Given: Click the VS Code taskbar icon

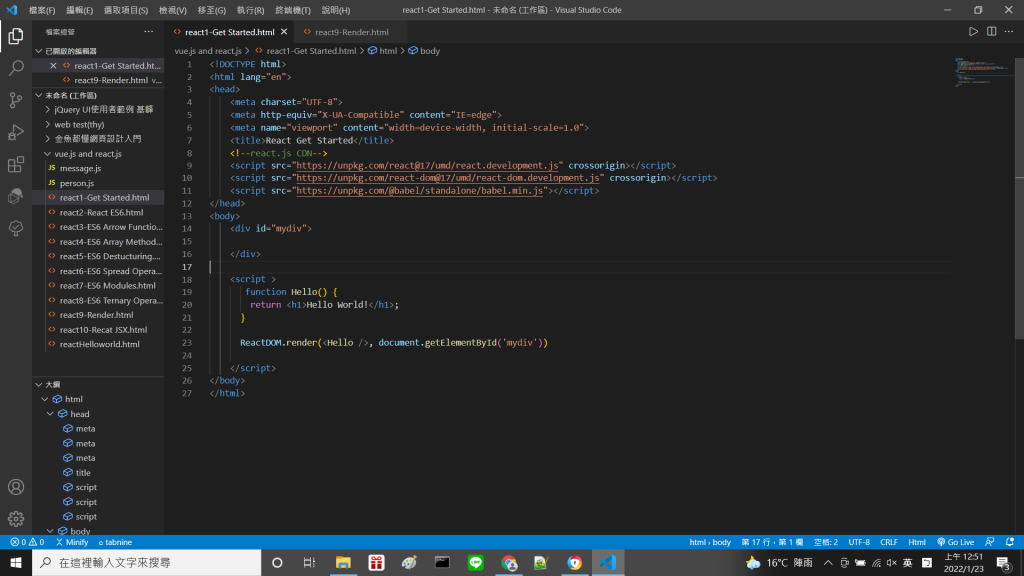Looking at the screenshot, I should click(608, 562).
